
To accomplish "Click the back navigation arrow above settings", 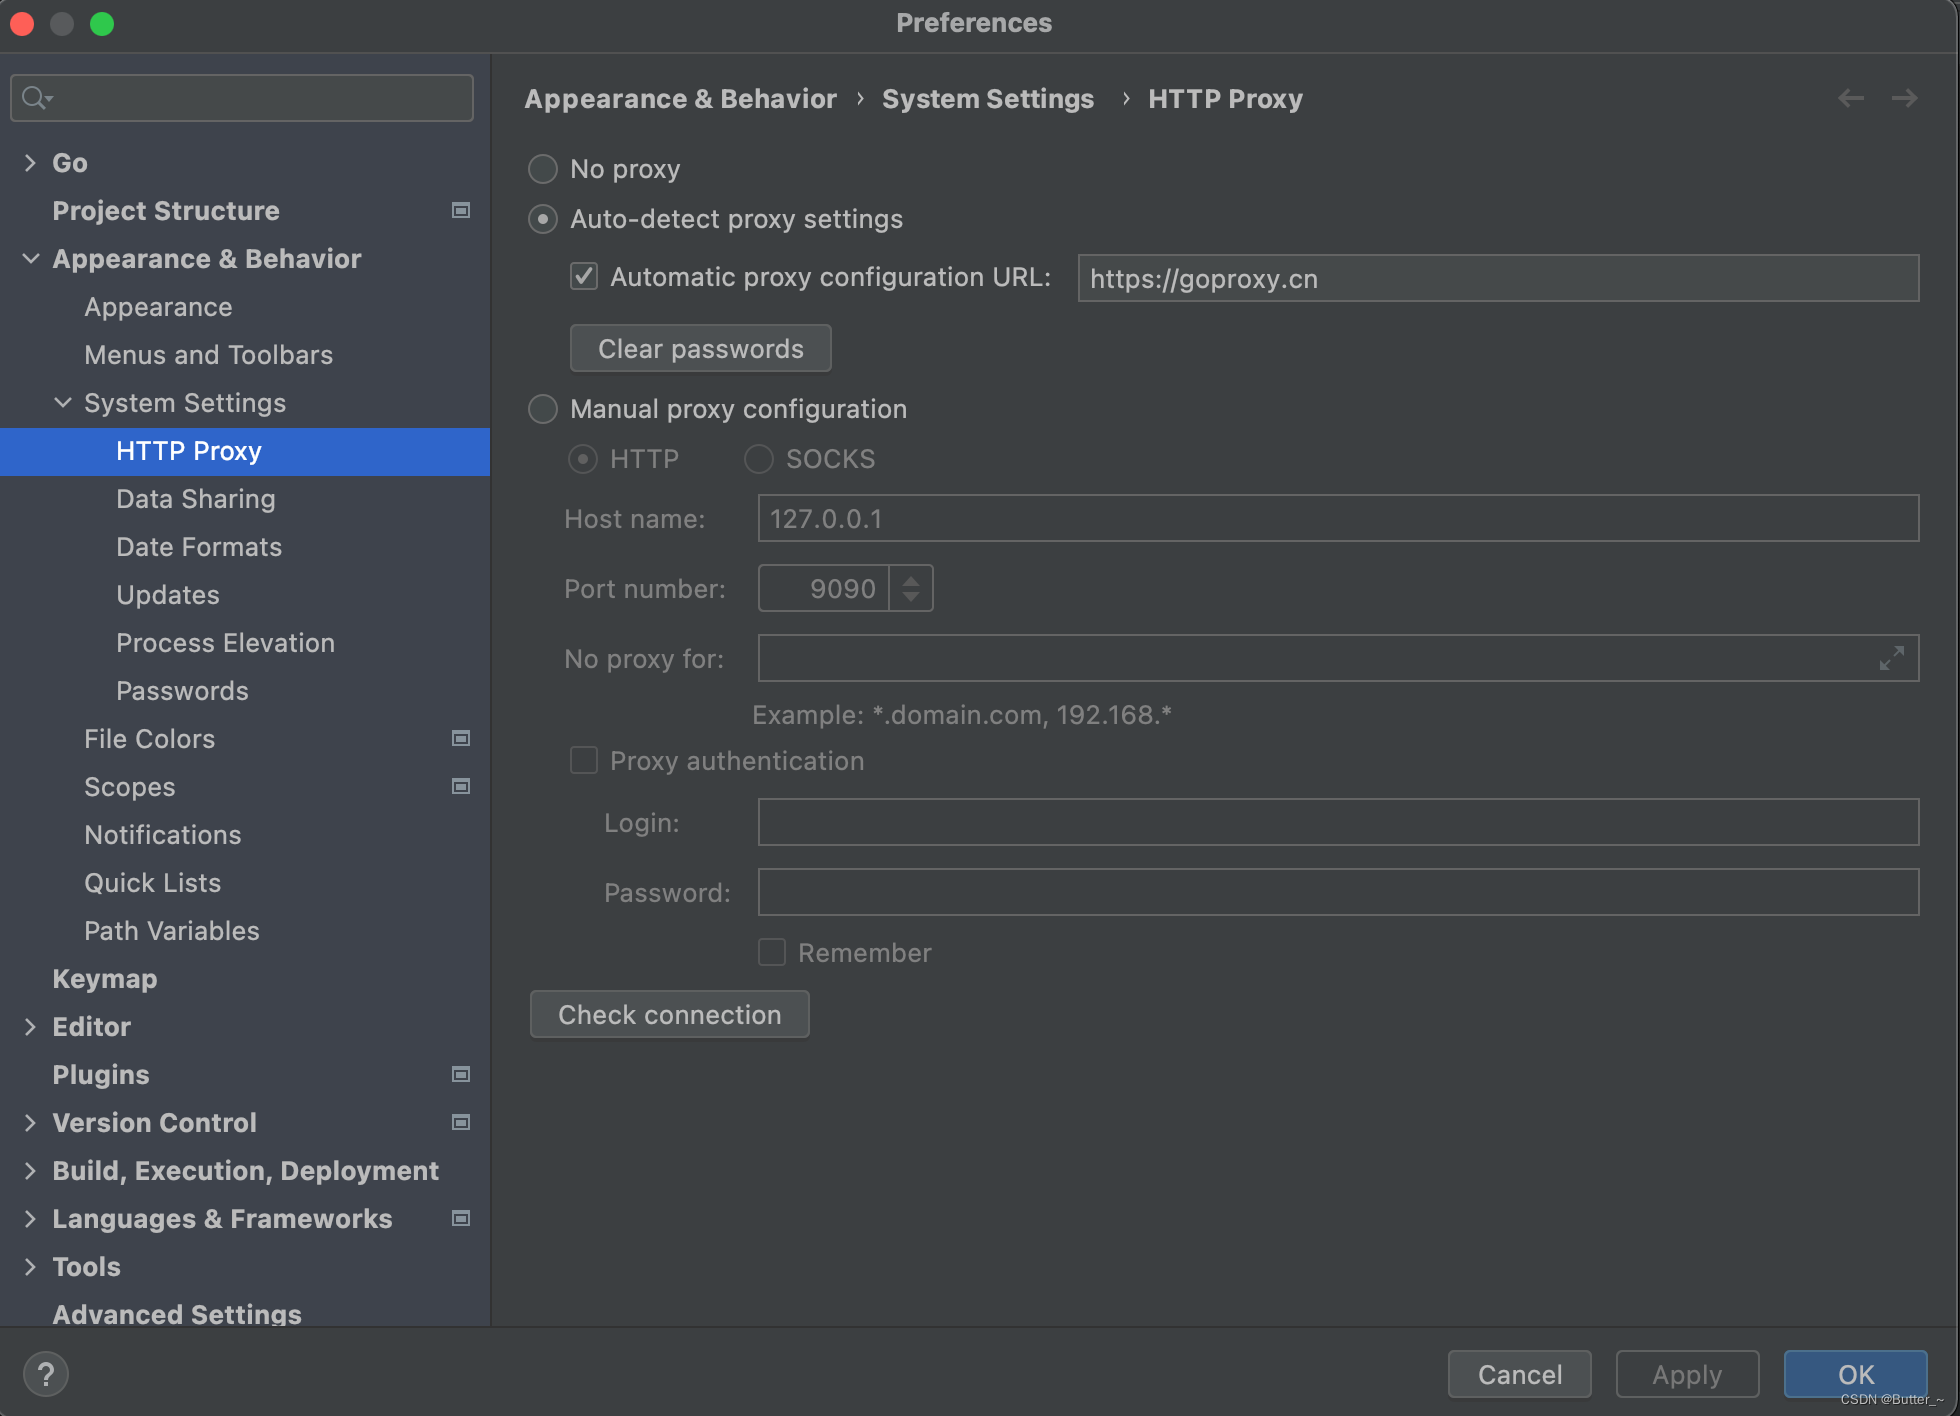I will tap(1850, 97).
